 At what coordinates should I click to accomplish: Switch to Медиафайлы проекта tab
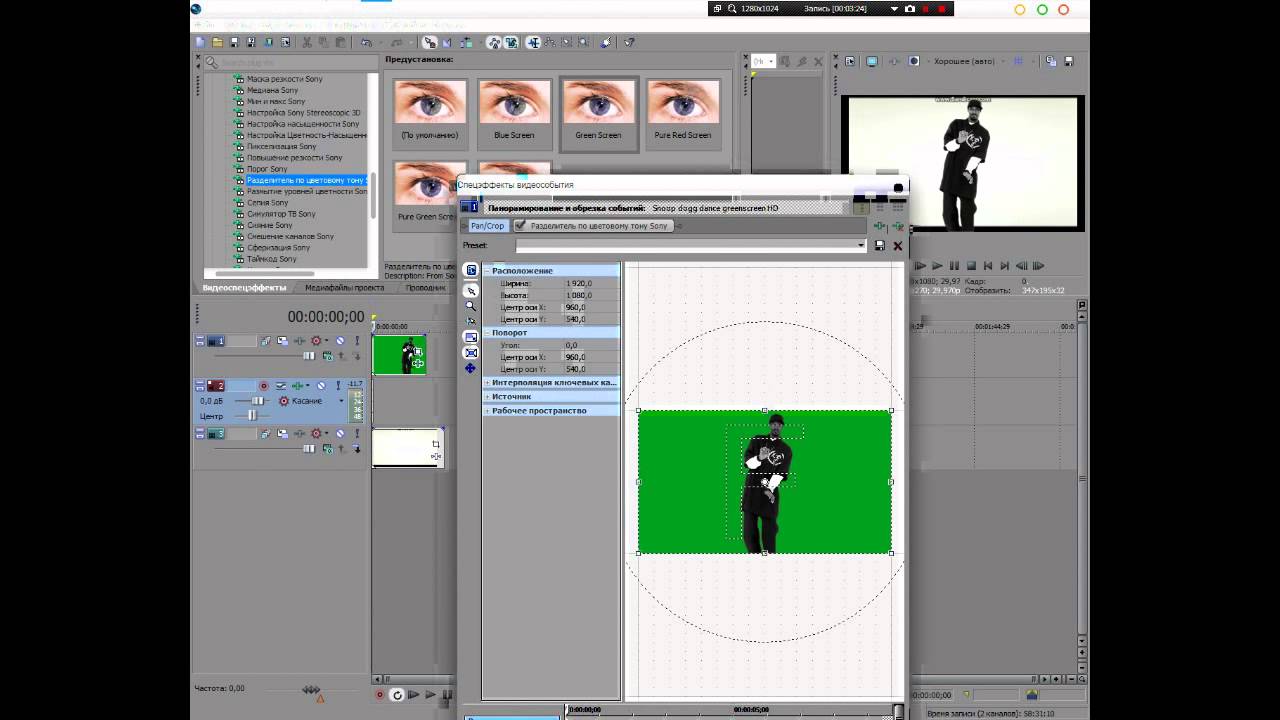coord(344,288)
